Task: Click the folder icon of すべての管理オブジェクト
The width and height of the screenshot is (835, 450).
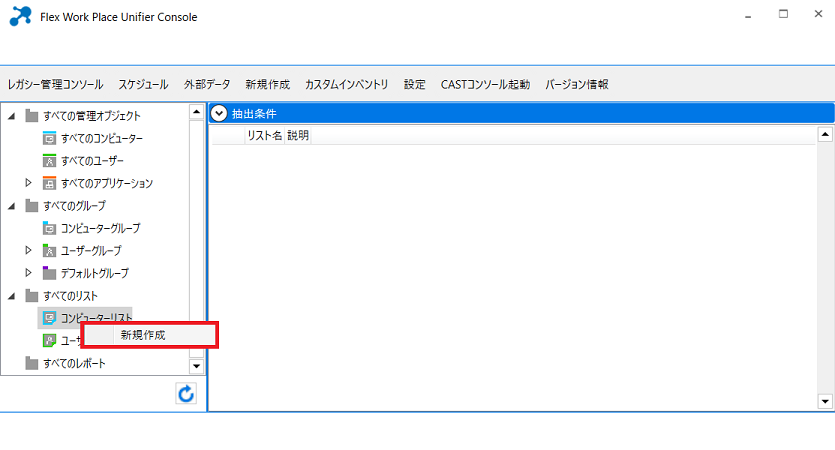Action: coord(32,116)
